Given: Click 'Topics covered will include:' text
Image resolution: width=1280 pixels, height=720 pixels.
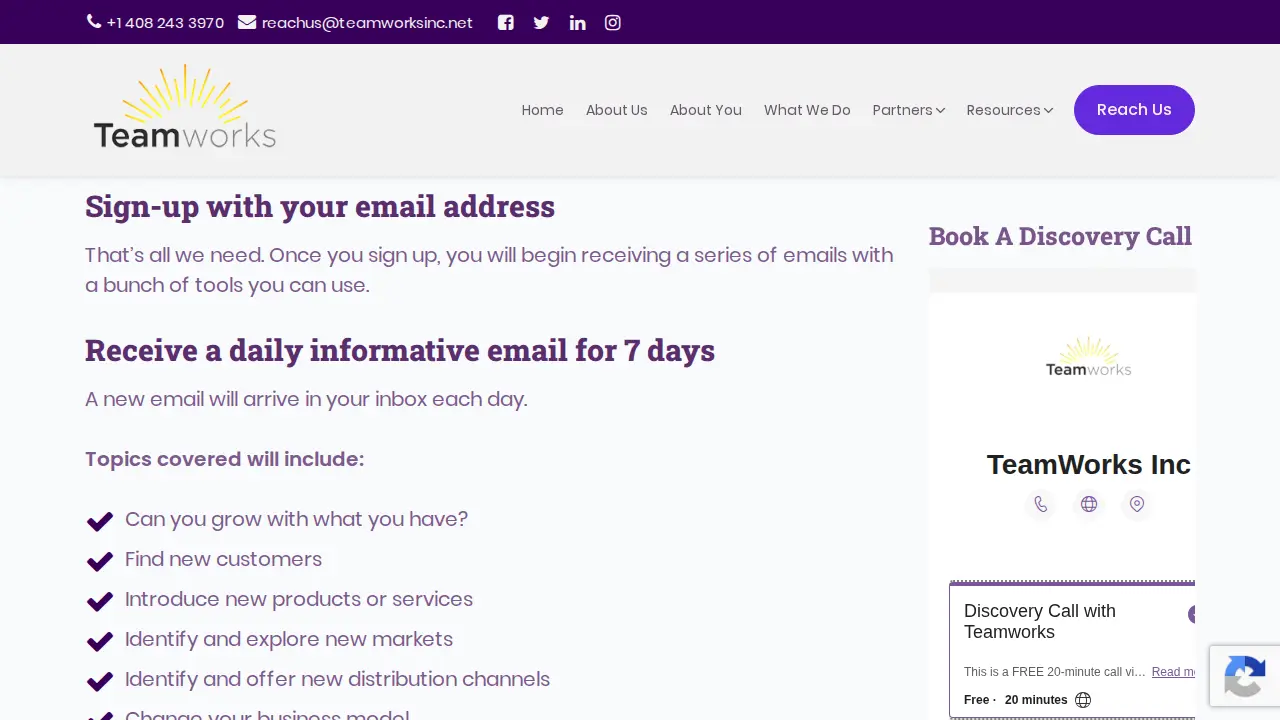Looking at the screenshot, I should click(x=225, y=459).
